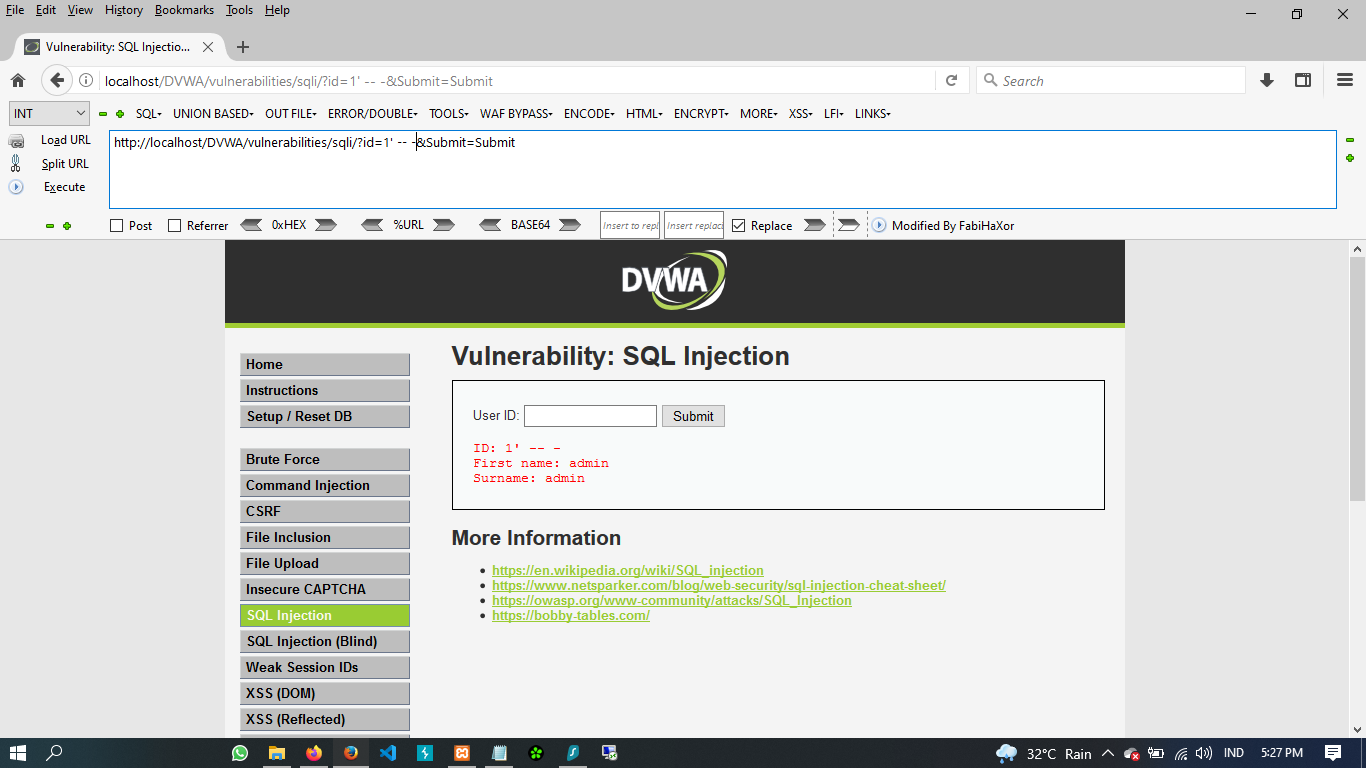Expand the TOOLS dropdown
Screen dimensions: 1366x768
tap(448, 114)
